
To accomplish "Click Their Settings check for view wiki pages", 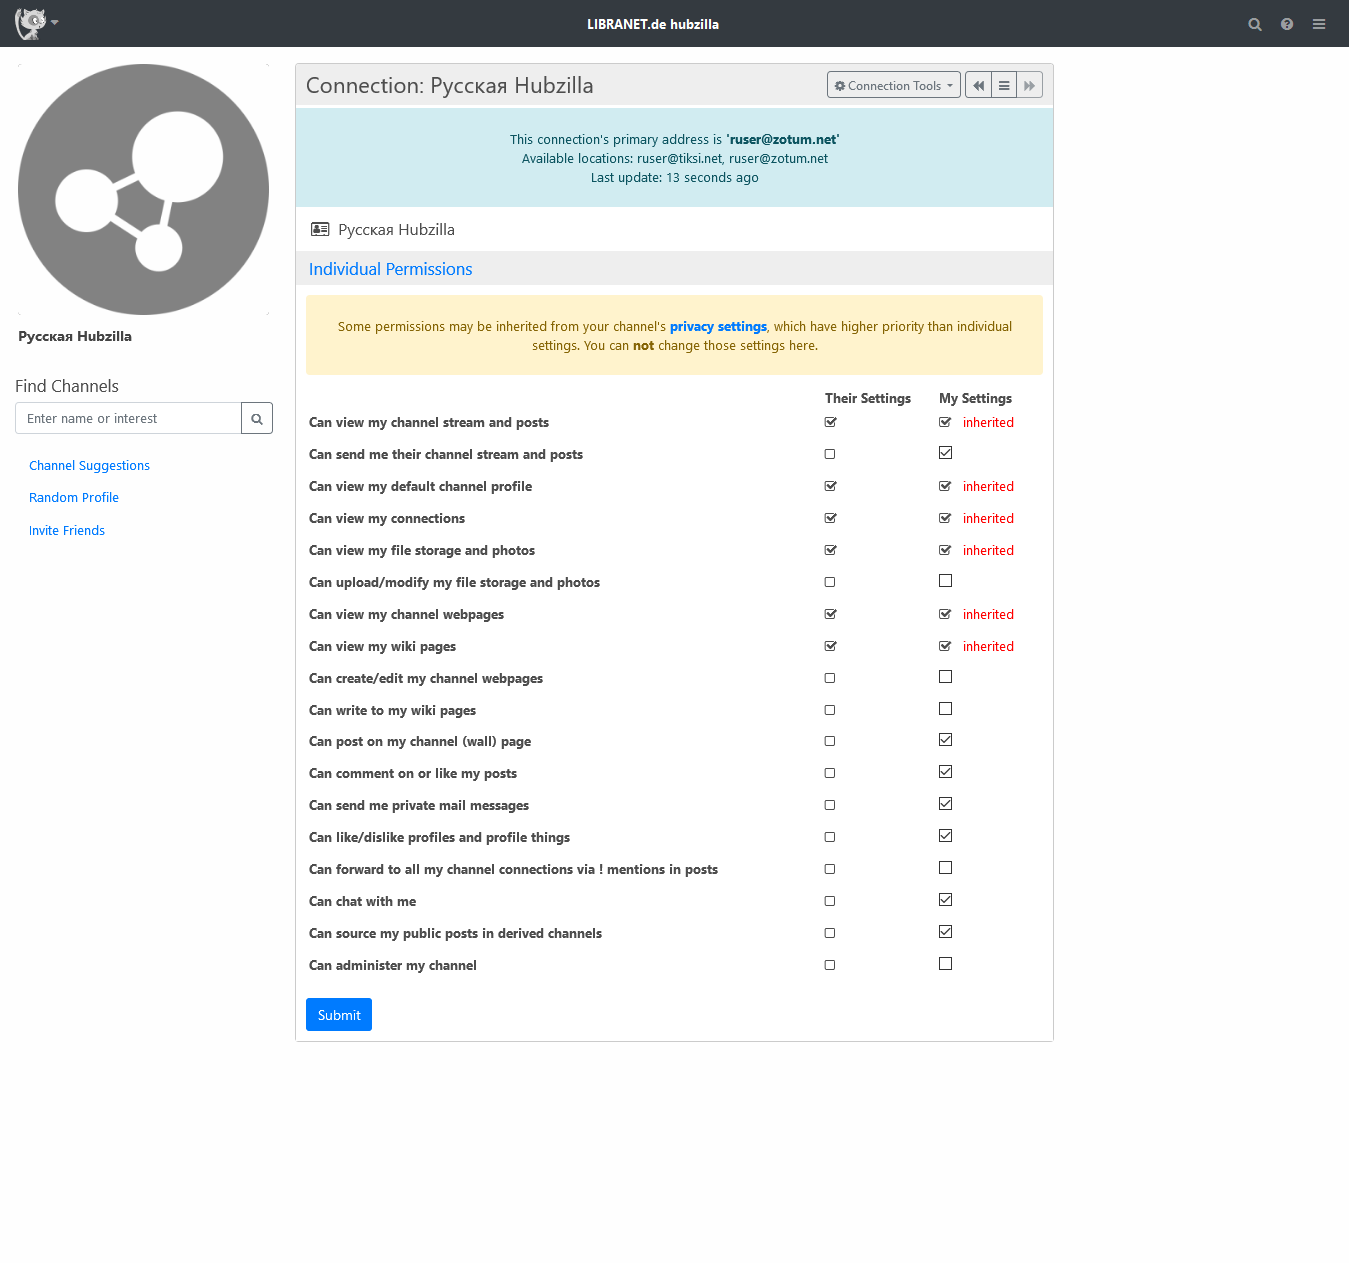I will click(830, 646).
